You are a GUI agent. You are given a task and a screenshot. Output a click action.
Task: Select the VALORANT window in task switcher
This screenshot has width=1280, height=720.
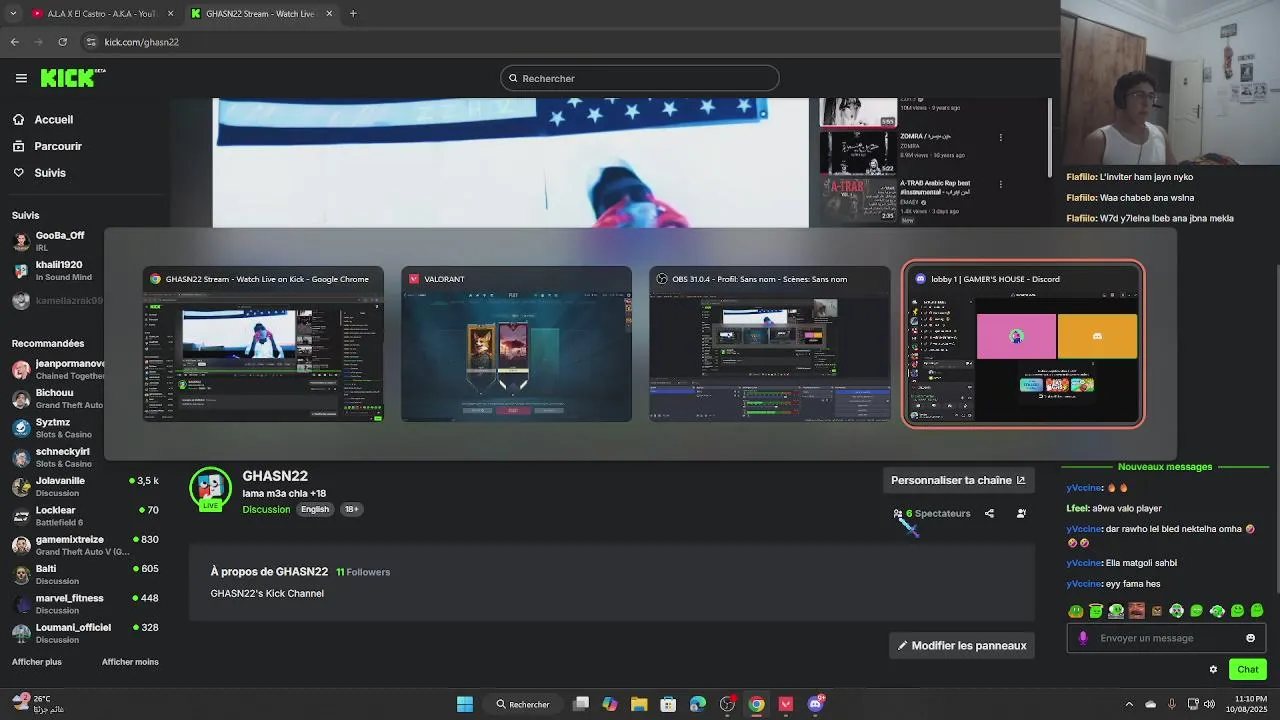pyautogui.click(x=516, y=344)
